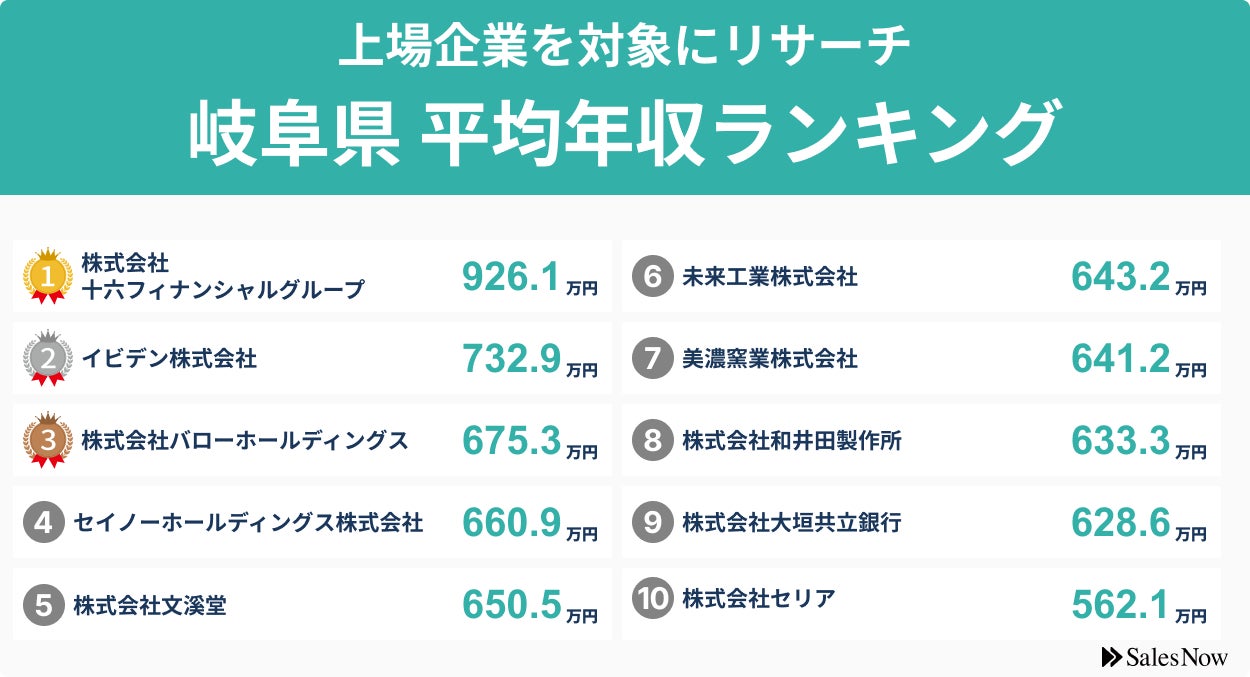Click the gray rank 7 circle badge
Image resolution: width=1250 pixels, height=677 pixels.
tap(652, 359)
